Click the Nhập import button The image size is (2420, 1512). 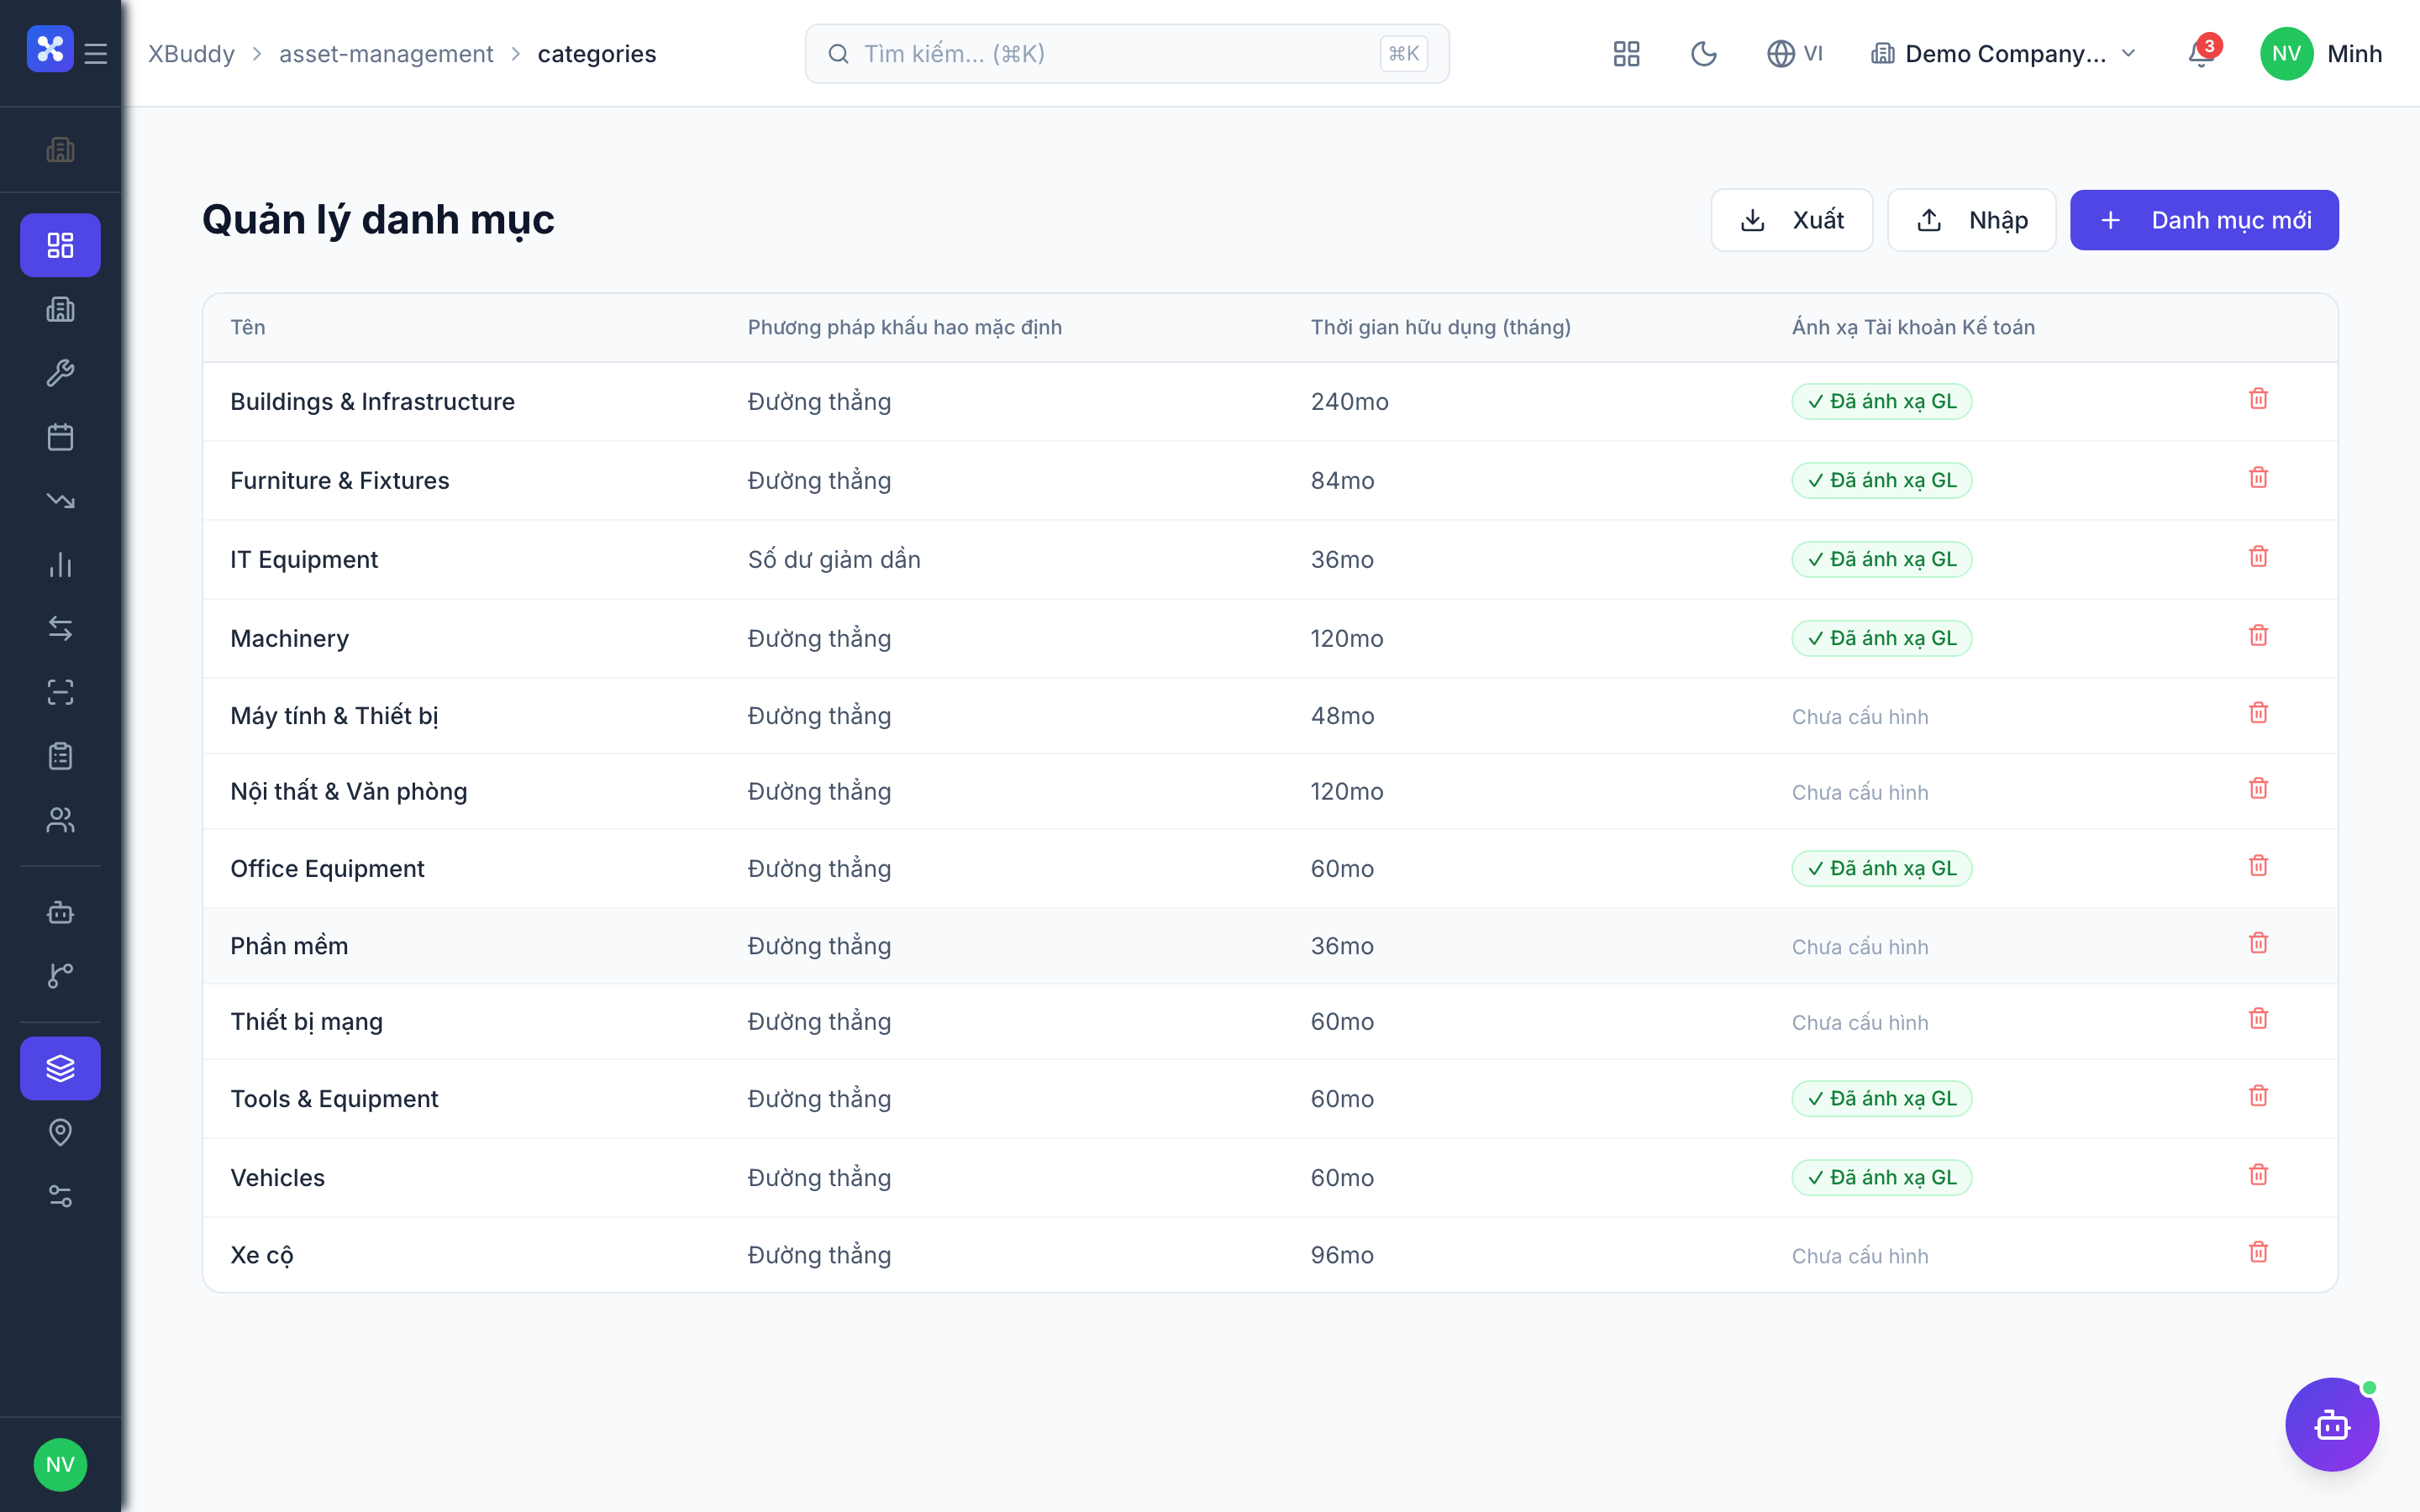[x=1971, y=220]
